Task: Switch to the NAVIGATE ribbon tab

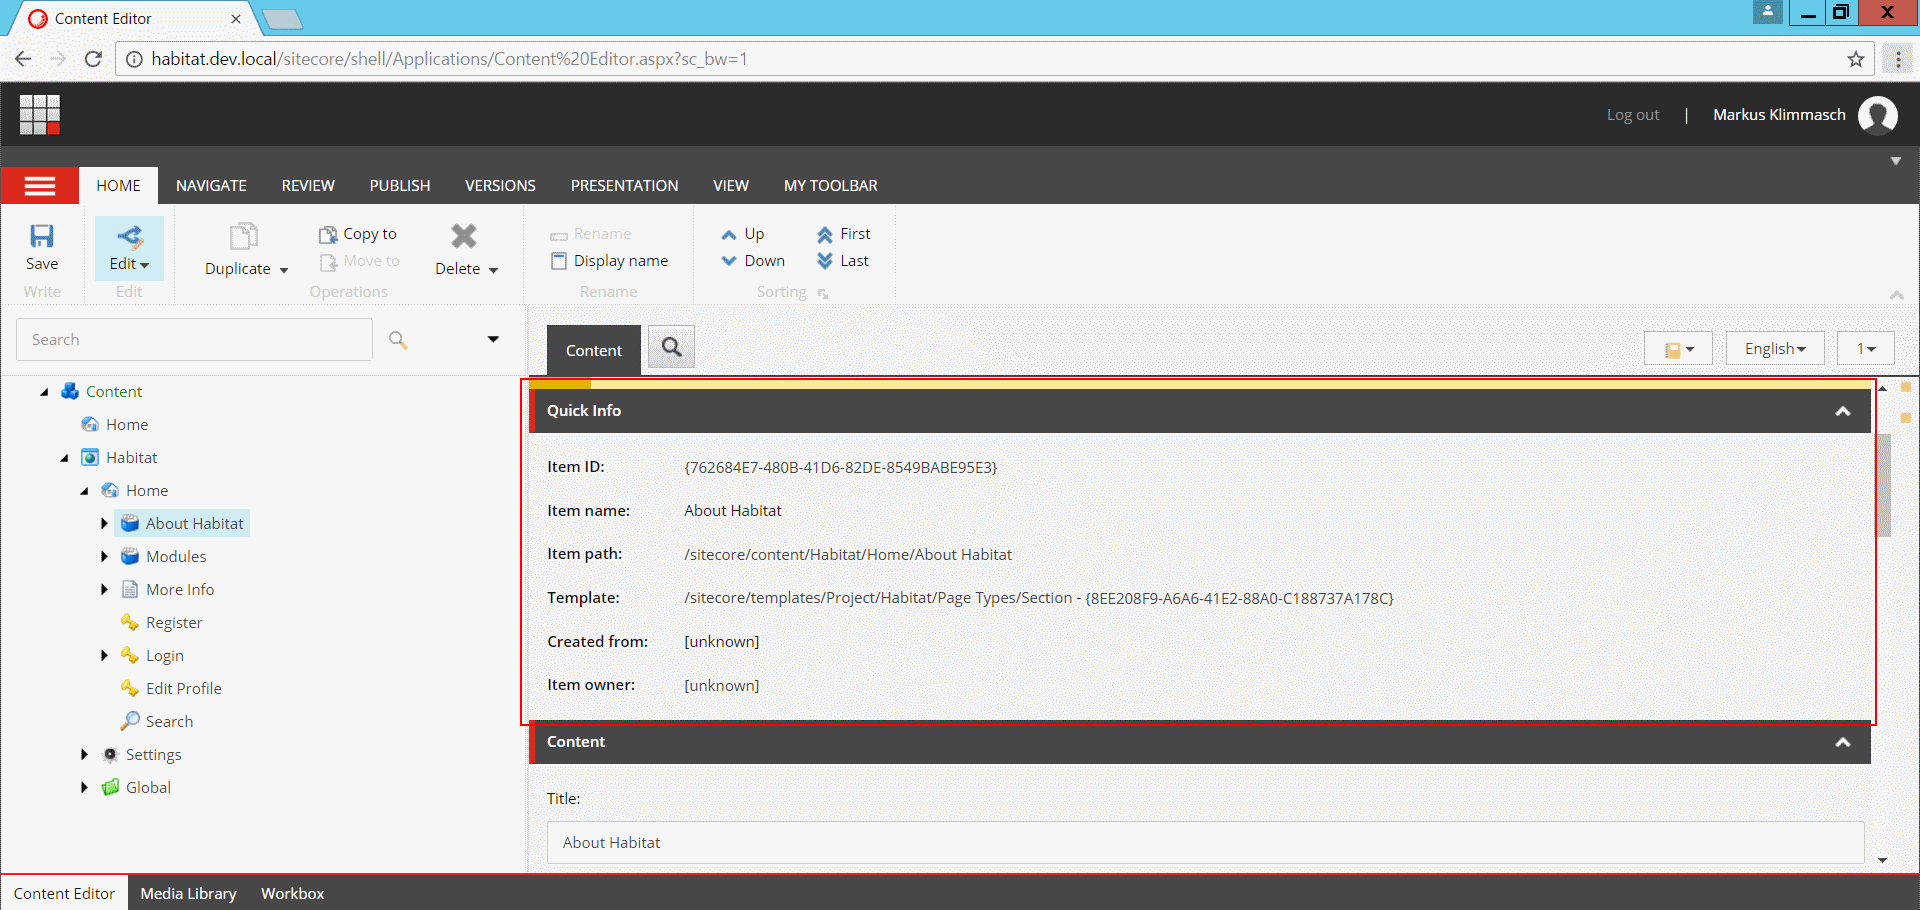Action: coord(211,186)
